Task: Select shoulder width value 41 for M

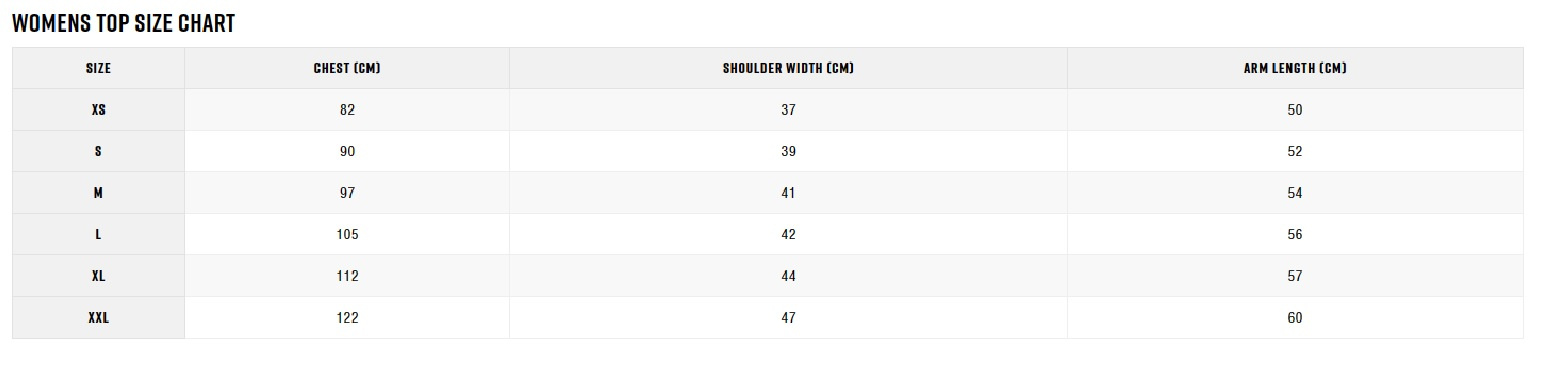Action: pyautogui.click(x=788, y=193)
